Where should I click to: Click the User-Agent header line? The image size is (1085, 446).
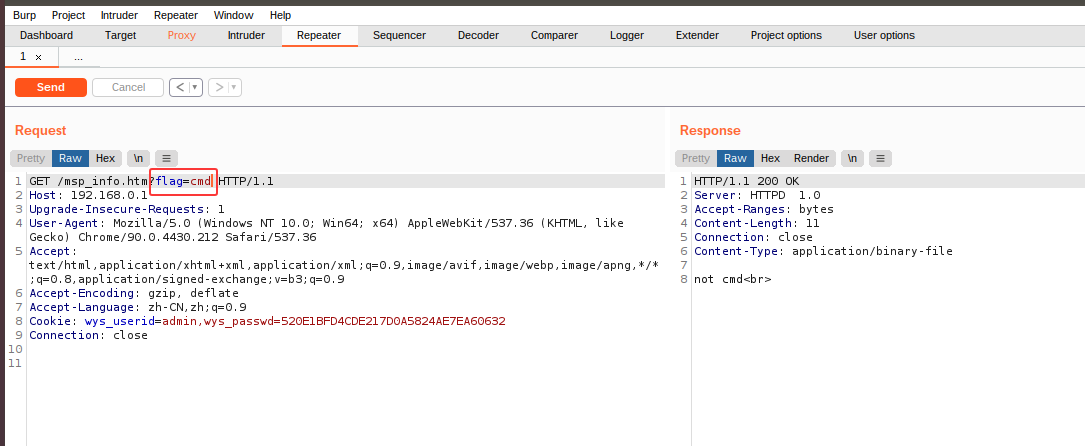(326, 230)
